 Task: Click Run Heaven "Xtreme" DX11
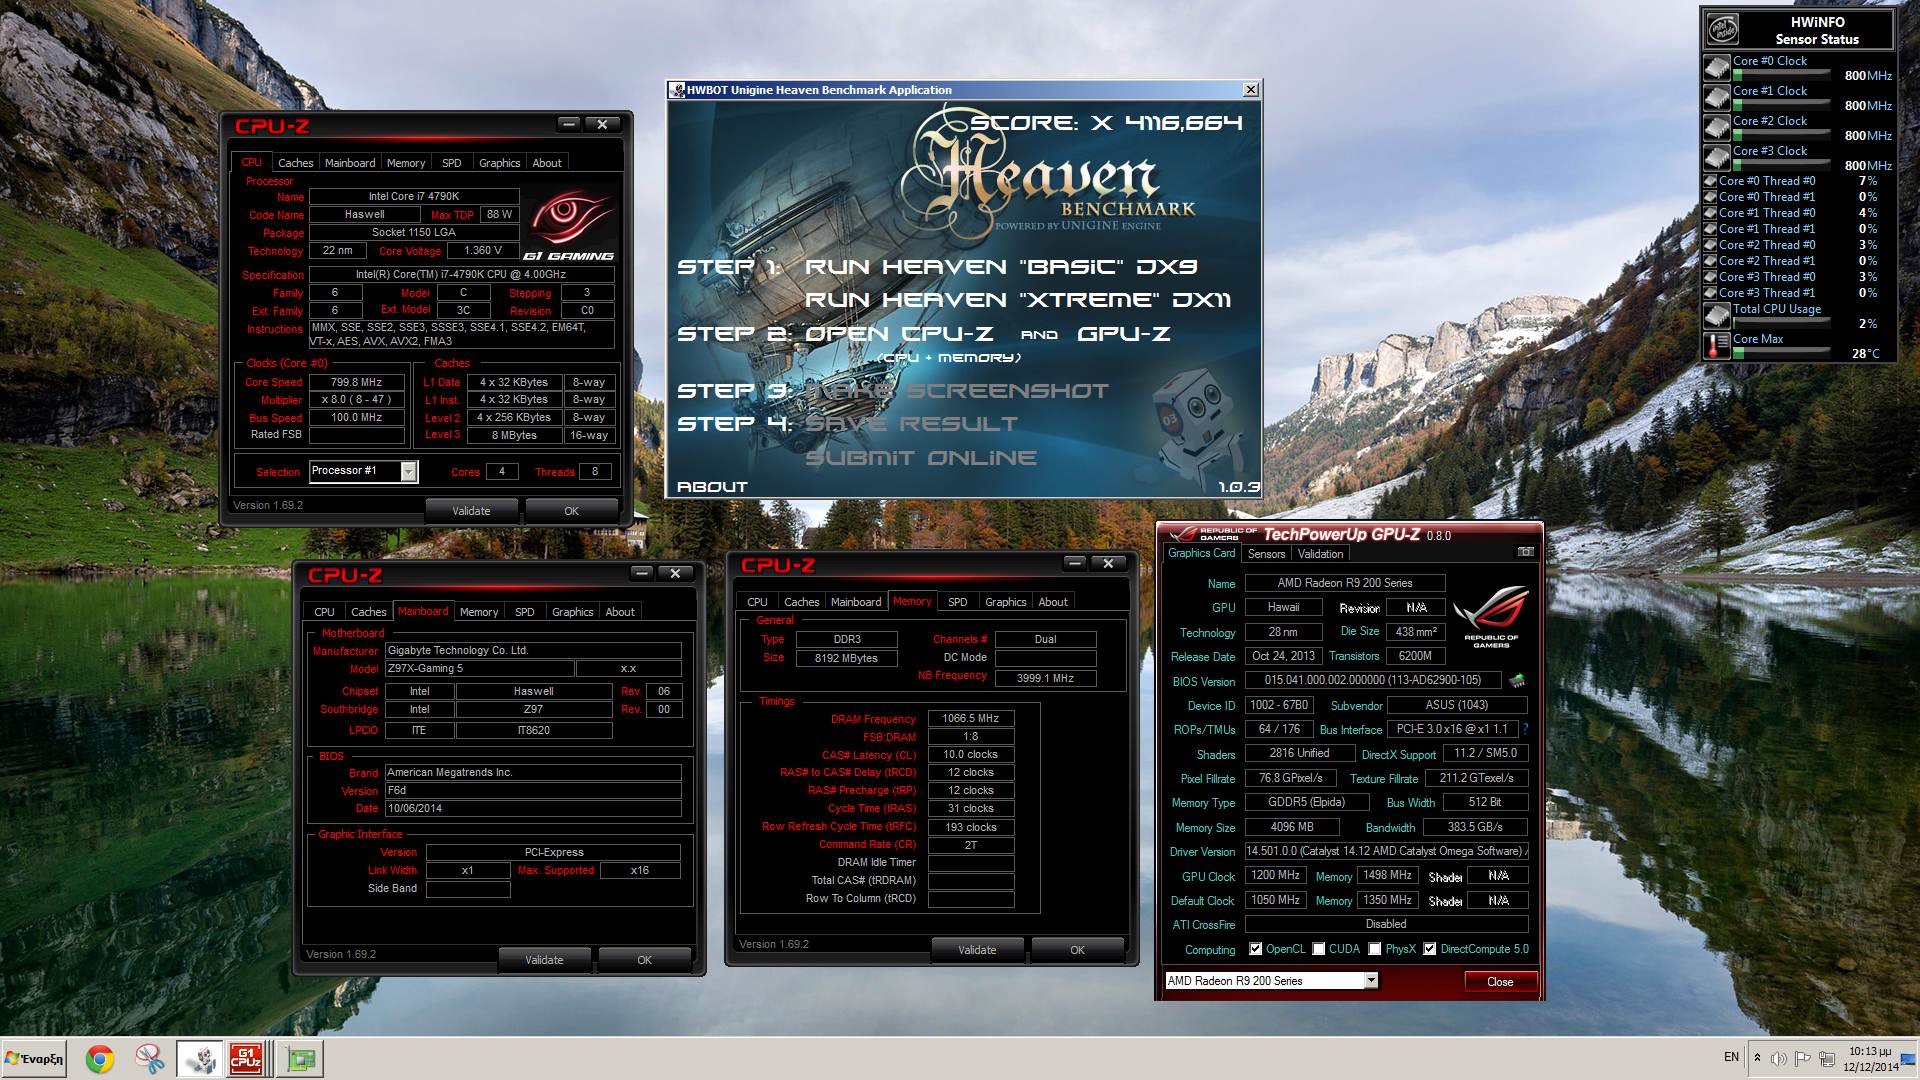coord(1018,300)
